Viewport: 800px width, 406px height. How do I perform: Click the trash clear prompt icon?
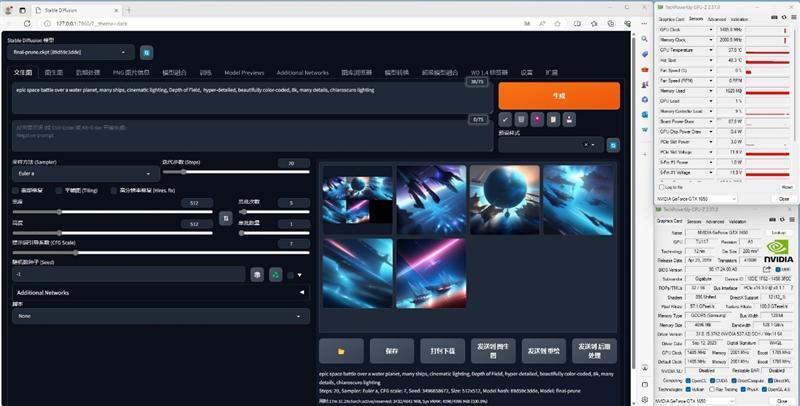(x=522, y=119)
